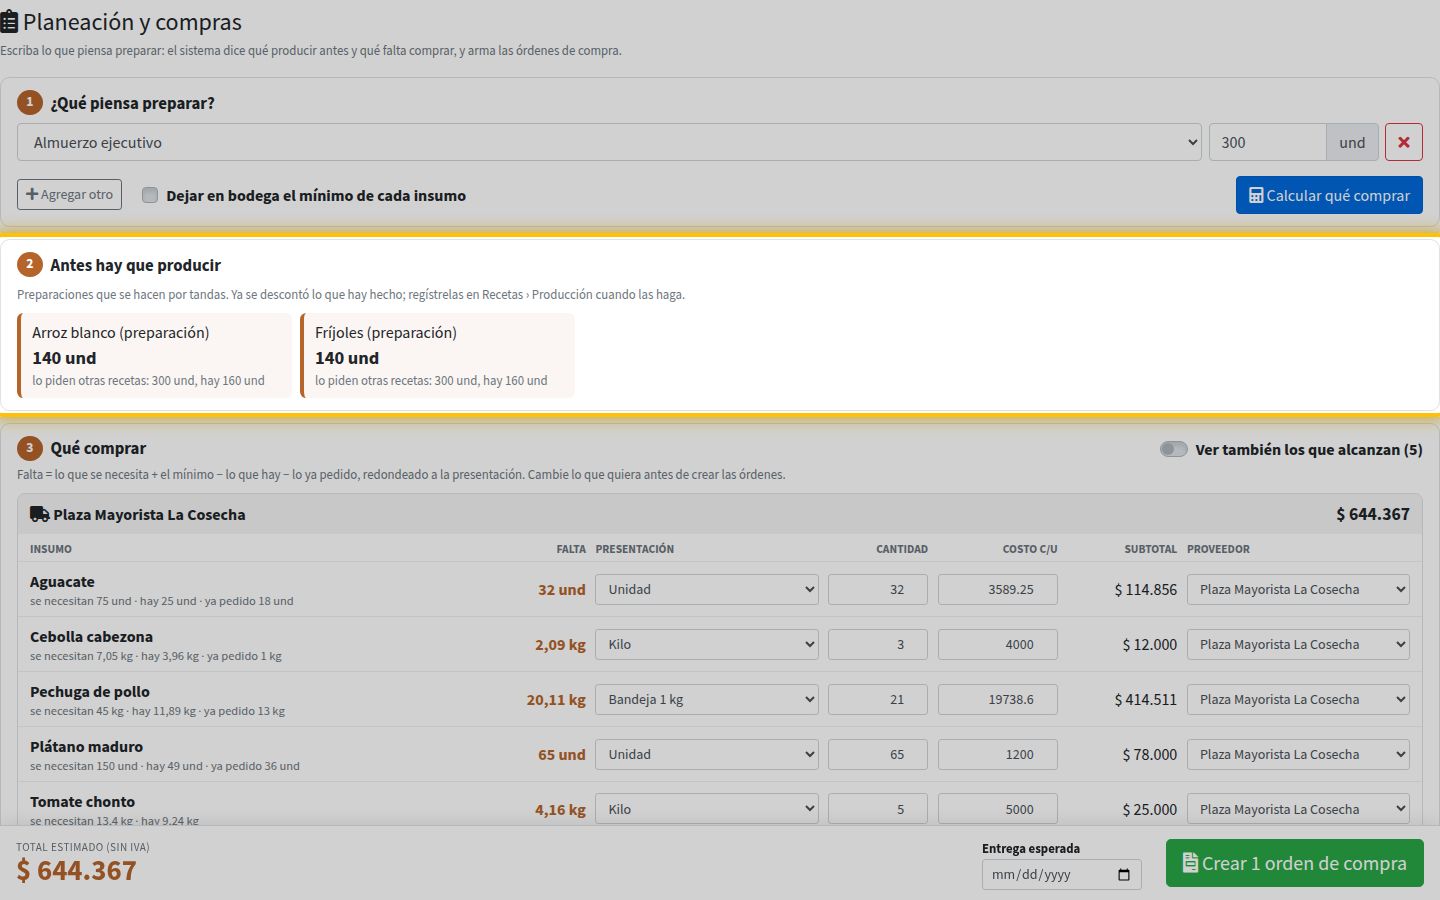The width and height of the screenshot is (1440, 900).
Task: Change the supplier for Aguacate
Action: pos(1298,589)
